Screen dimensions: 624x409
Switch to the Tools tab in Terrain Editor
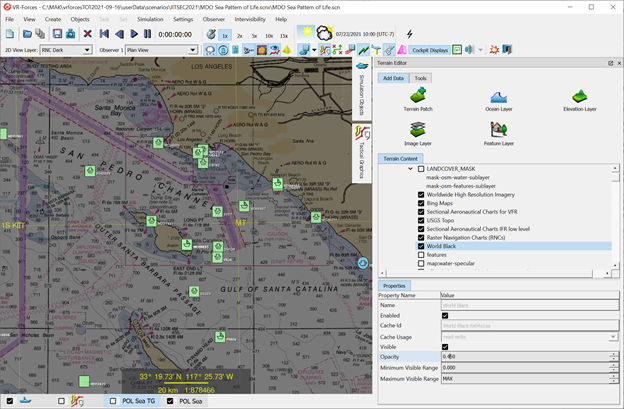[x=420, y=78]
